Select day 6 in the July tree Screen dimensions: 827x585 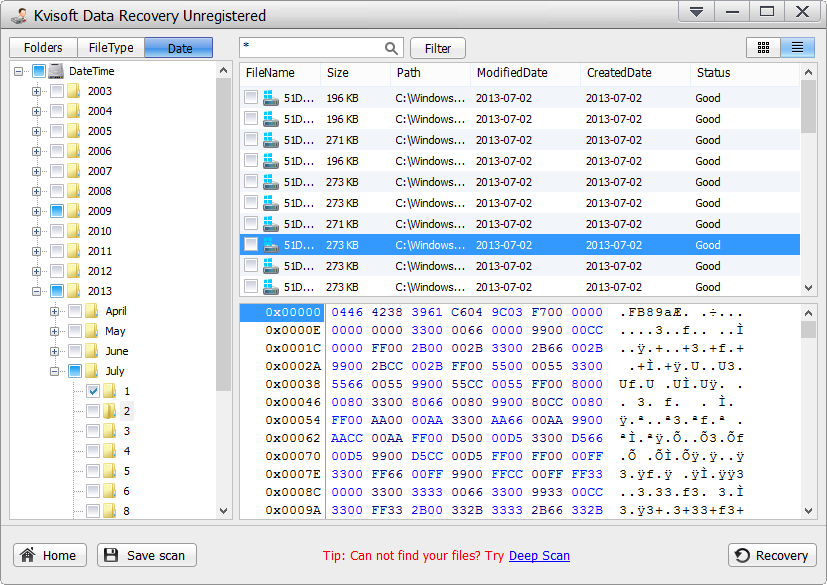[127, 491]
